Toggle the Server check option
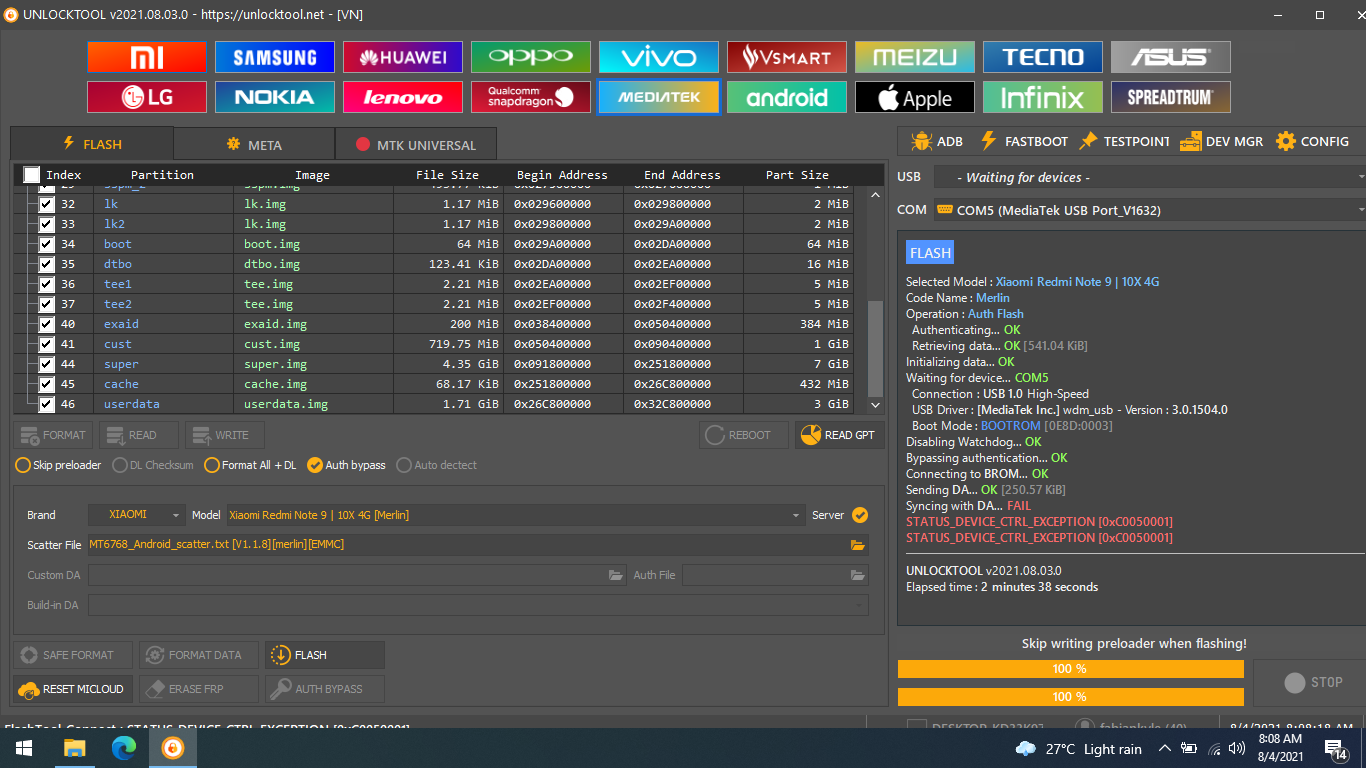Screen dimensions: 1366x768 pos(860,515)
